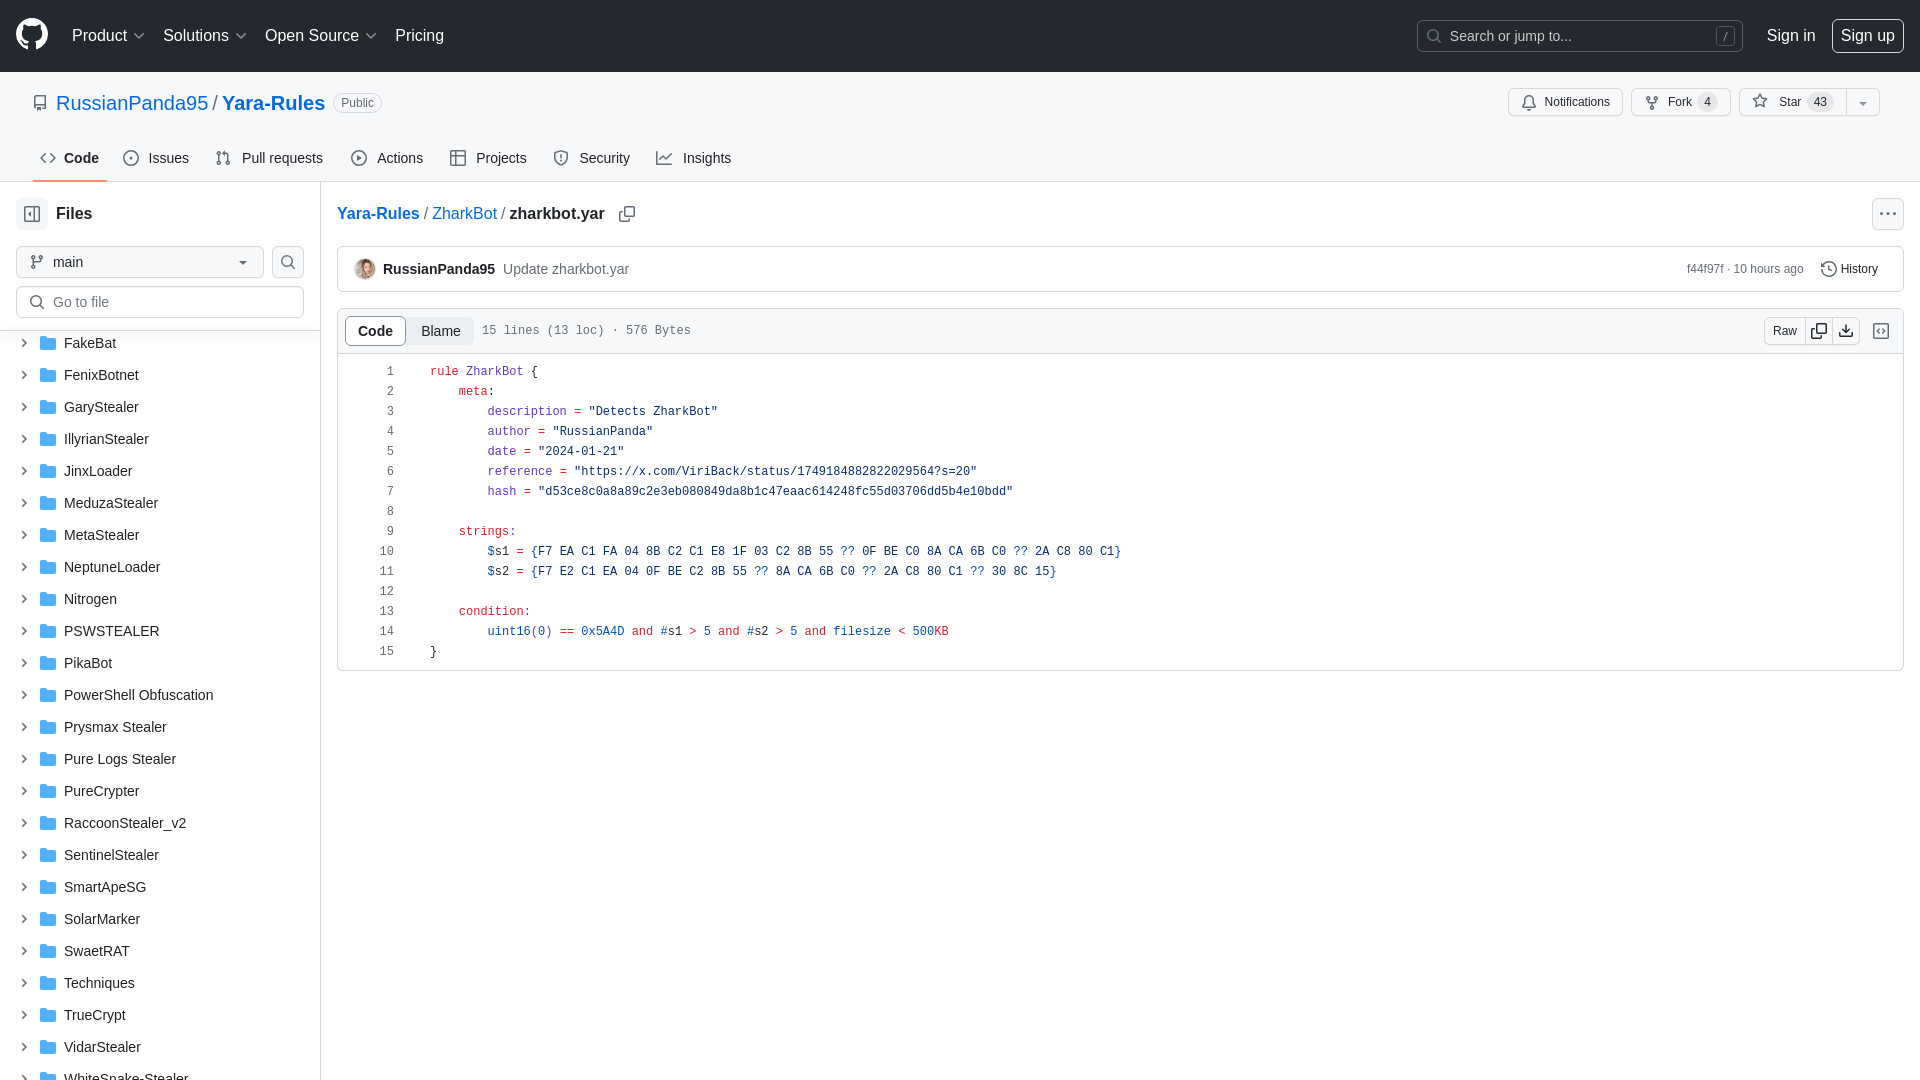Fork the repository

tap(1680, 102)
